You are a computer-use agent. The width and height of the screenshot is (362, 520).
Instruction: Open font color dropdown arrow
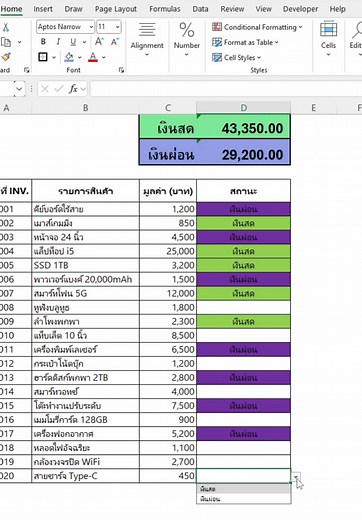104,57
